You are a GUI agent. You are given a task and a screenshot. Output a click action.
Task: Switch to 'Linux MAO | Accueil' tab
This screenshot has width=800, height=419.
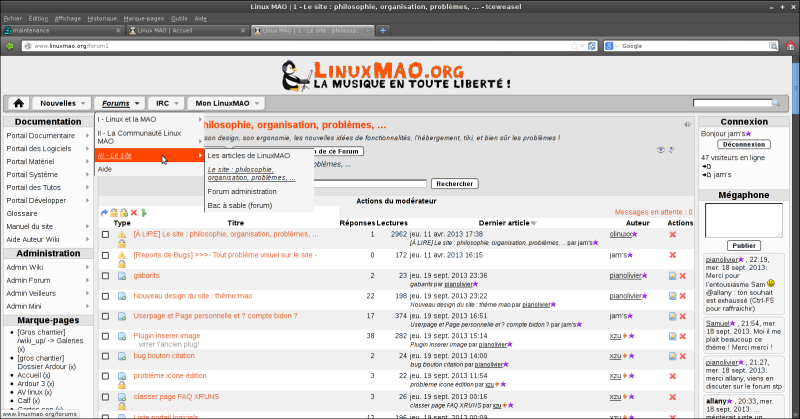click(x=187, y=31)
